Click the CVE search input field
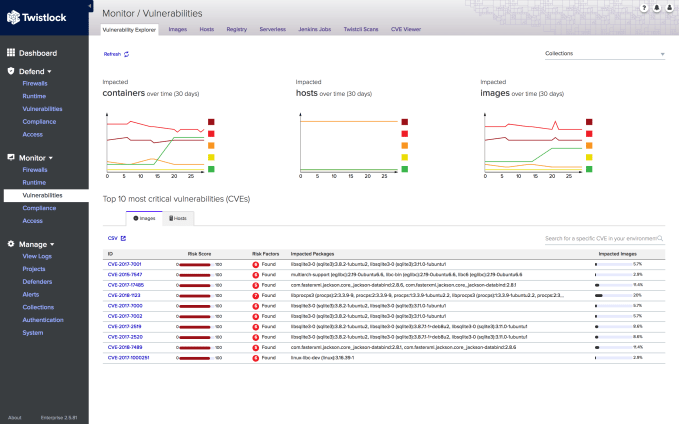Image resolution: width=679 pixels, height=424 pixels. pyautogui.click(x=600, y=239)
